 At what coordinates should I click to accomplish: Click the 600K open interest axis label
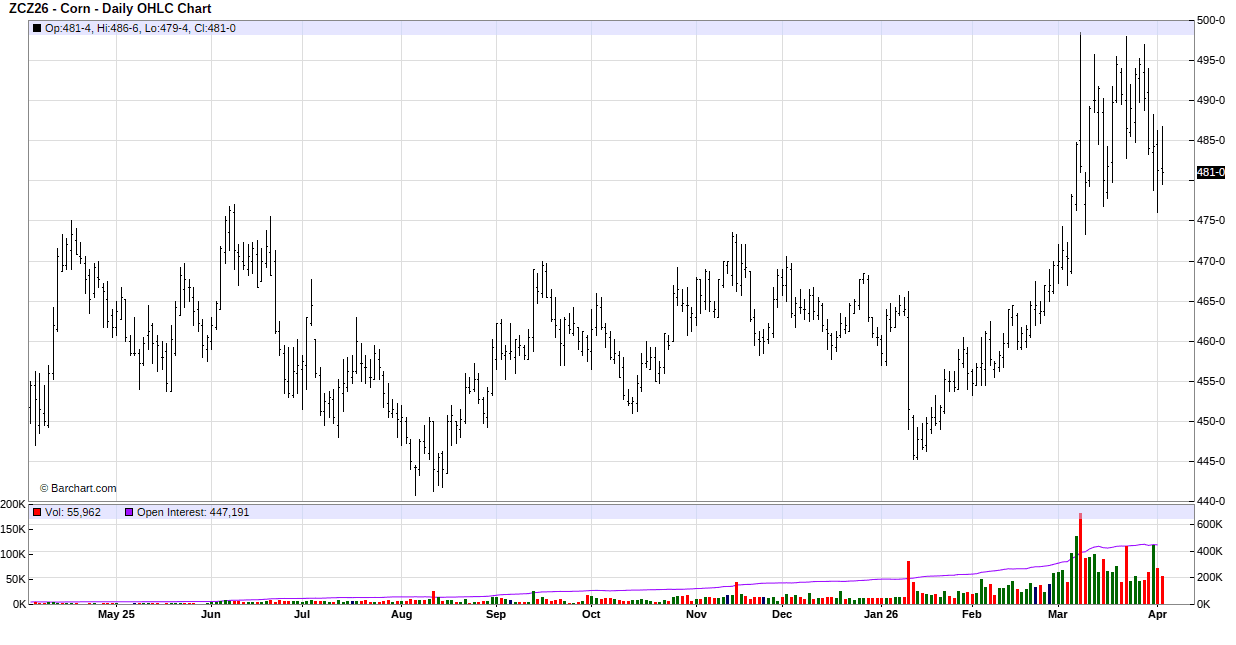tap(1211, 524)
